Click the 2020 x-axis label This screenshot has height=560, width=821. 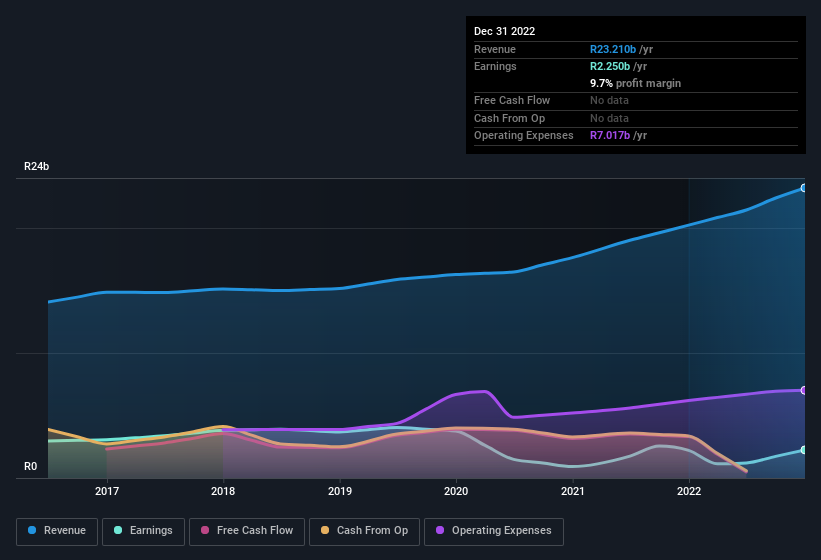(x=456, y=491)
